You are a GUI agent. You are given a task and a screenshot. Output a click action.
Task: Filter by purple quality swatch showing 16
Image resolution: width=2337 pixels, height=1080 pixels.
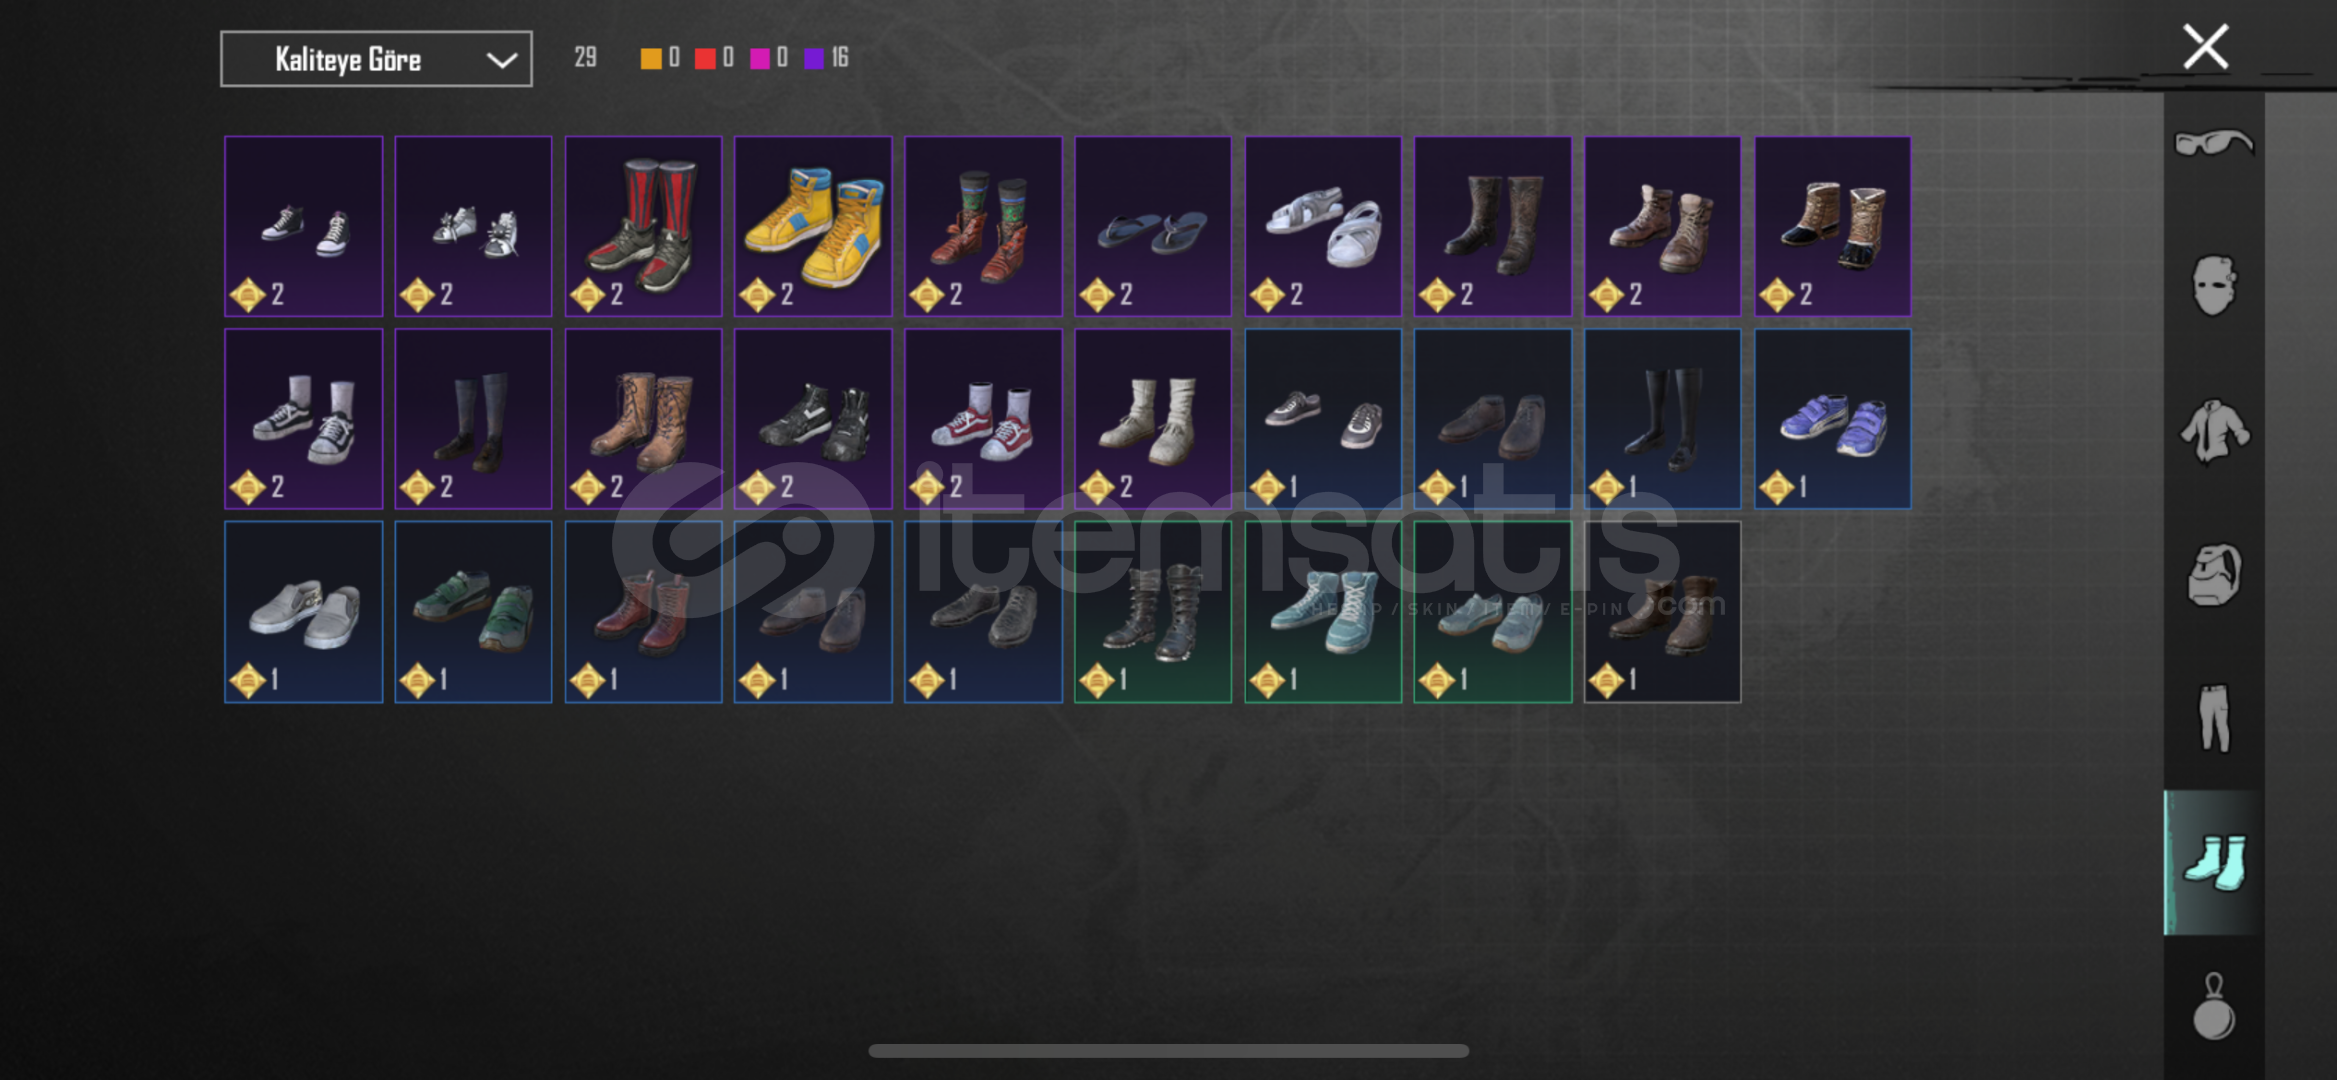(814, 58)
